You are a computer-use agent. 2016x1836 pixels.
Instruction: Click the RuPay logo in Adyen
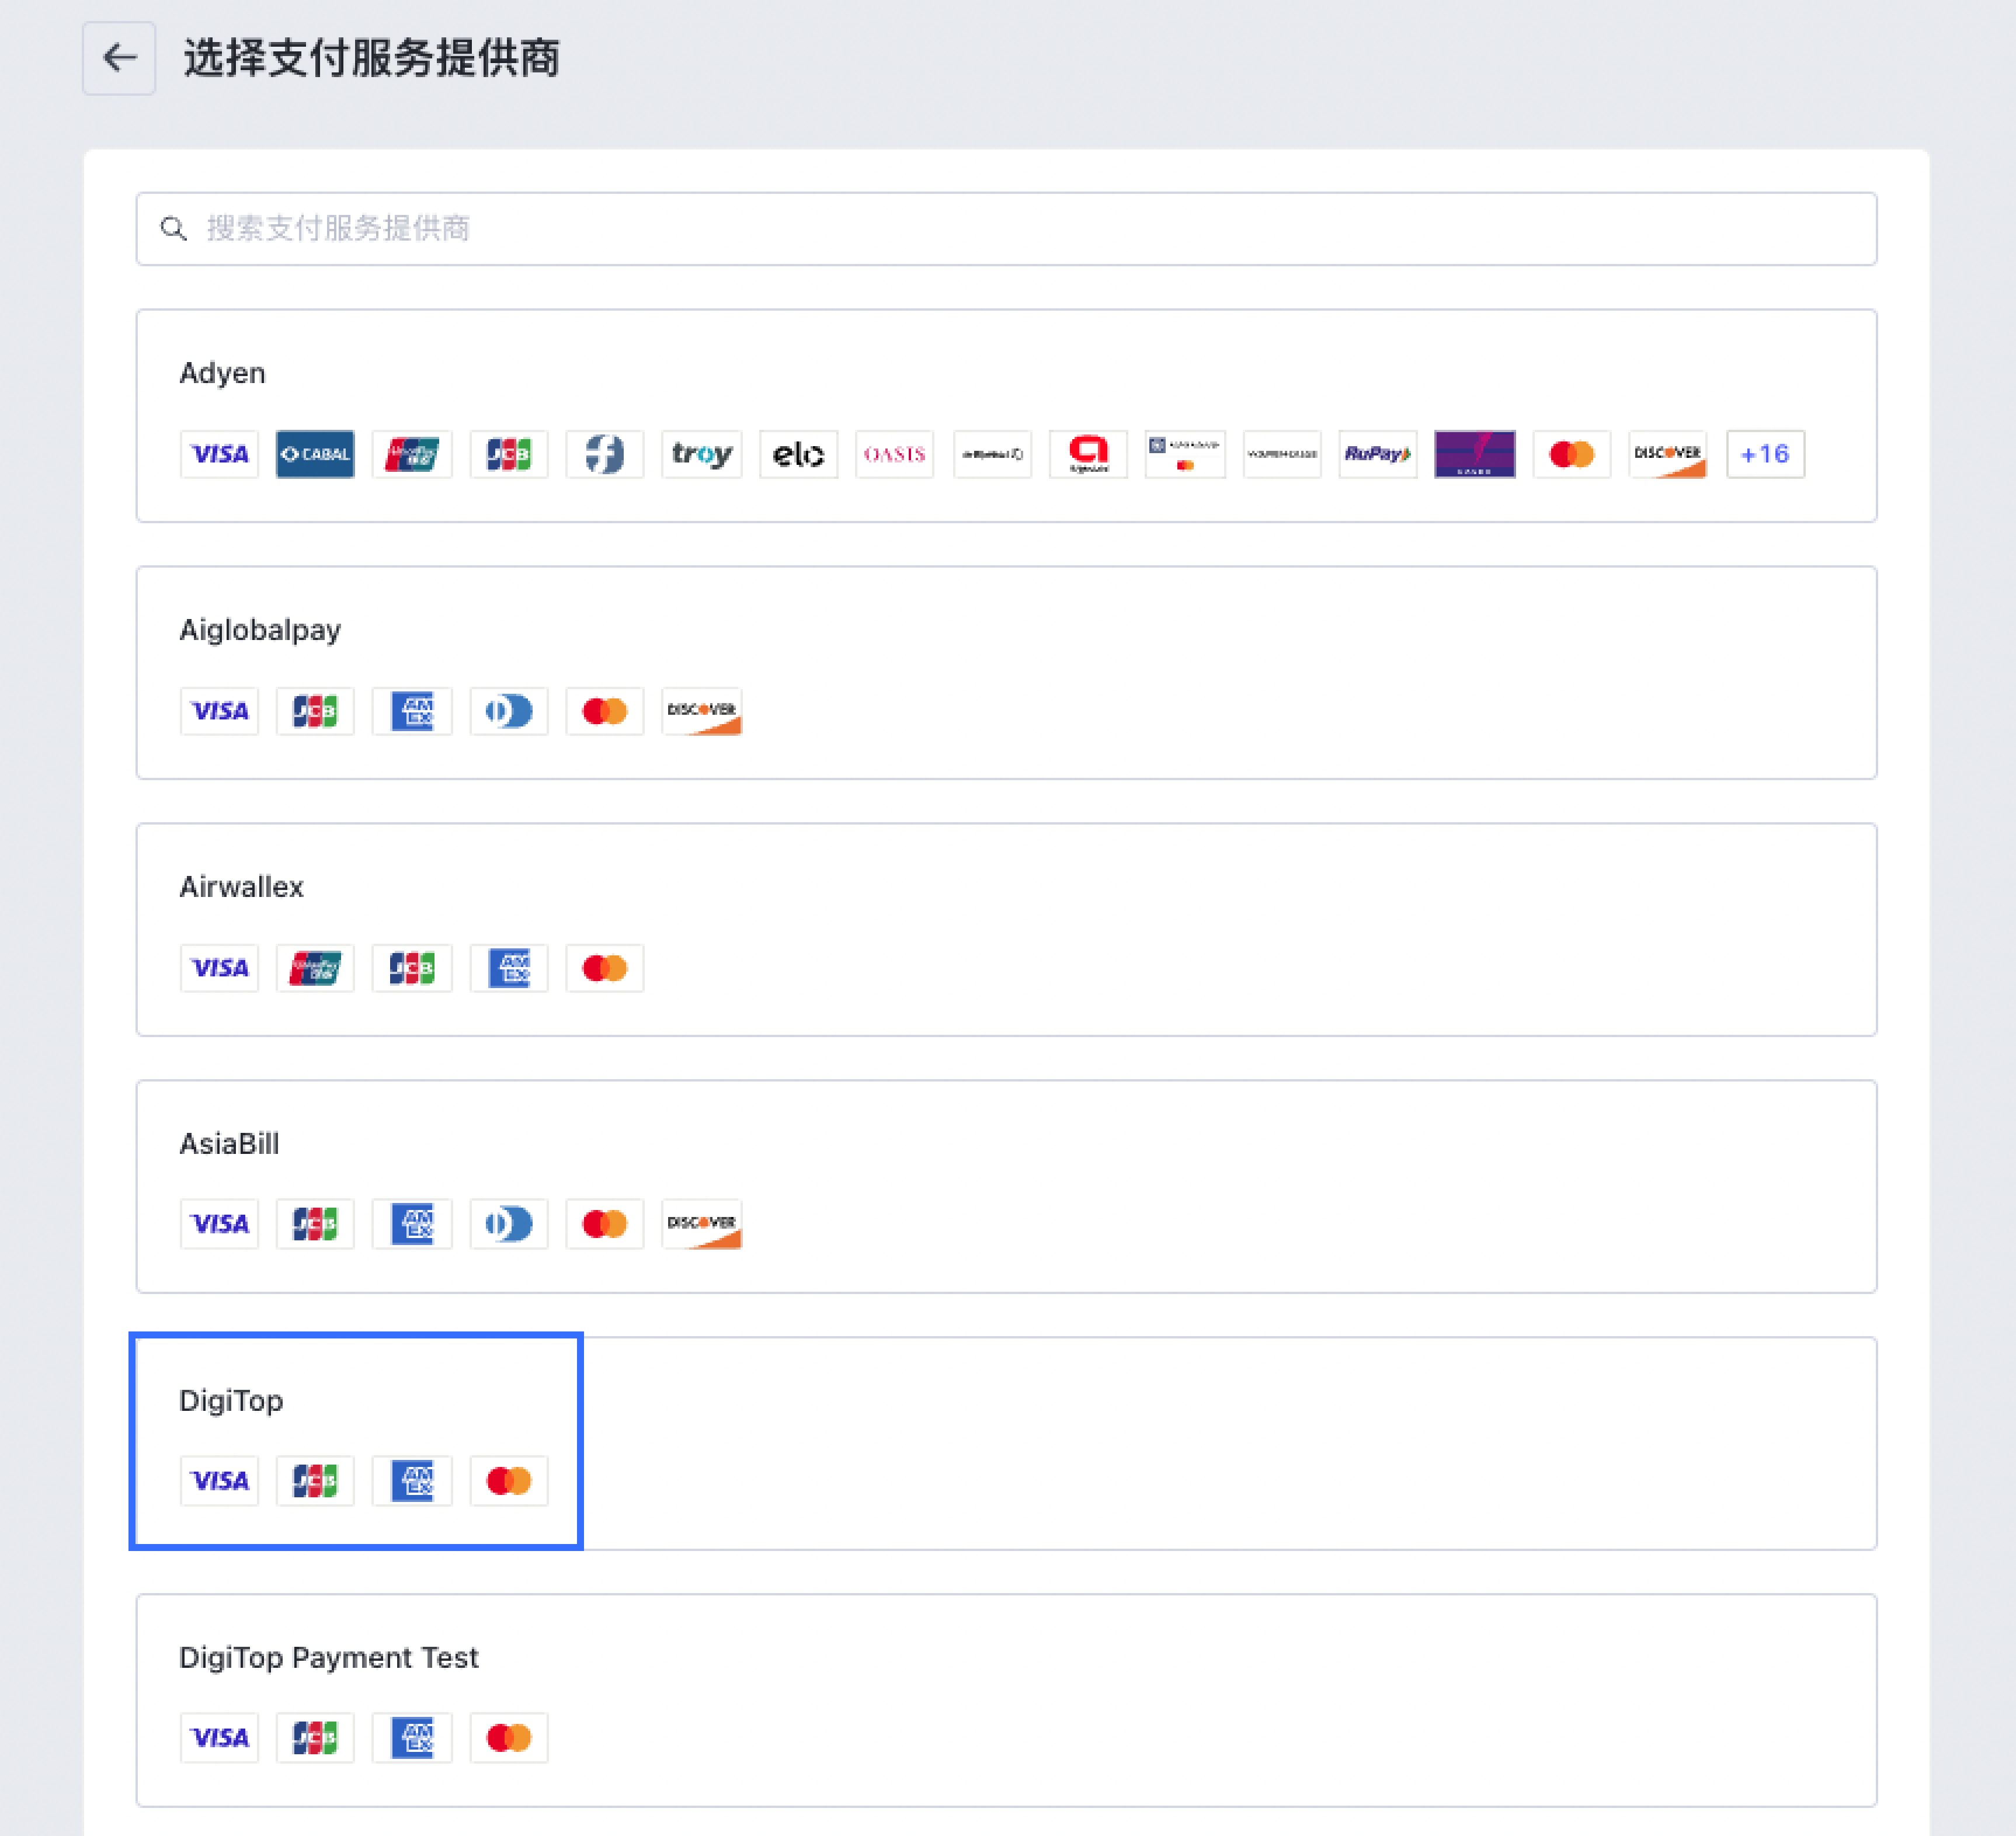1377,454
